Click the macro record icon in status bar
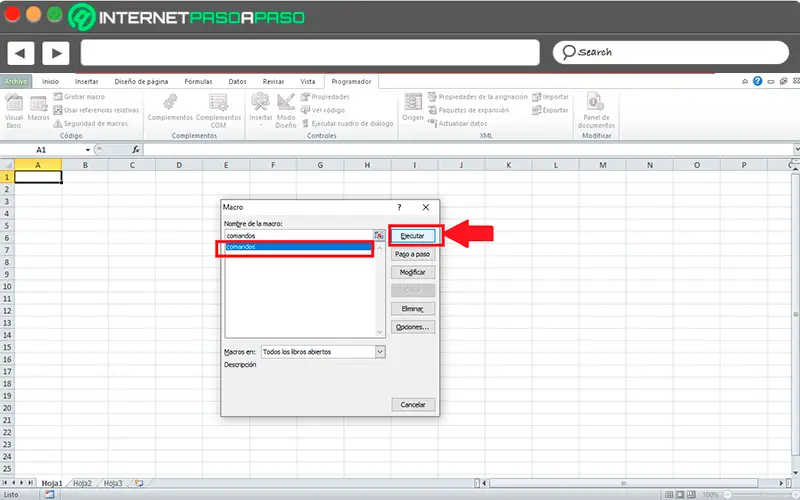The height and width of the screenshot is (500, 800). pyautogui.click(x=49, y=494)
